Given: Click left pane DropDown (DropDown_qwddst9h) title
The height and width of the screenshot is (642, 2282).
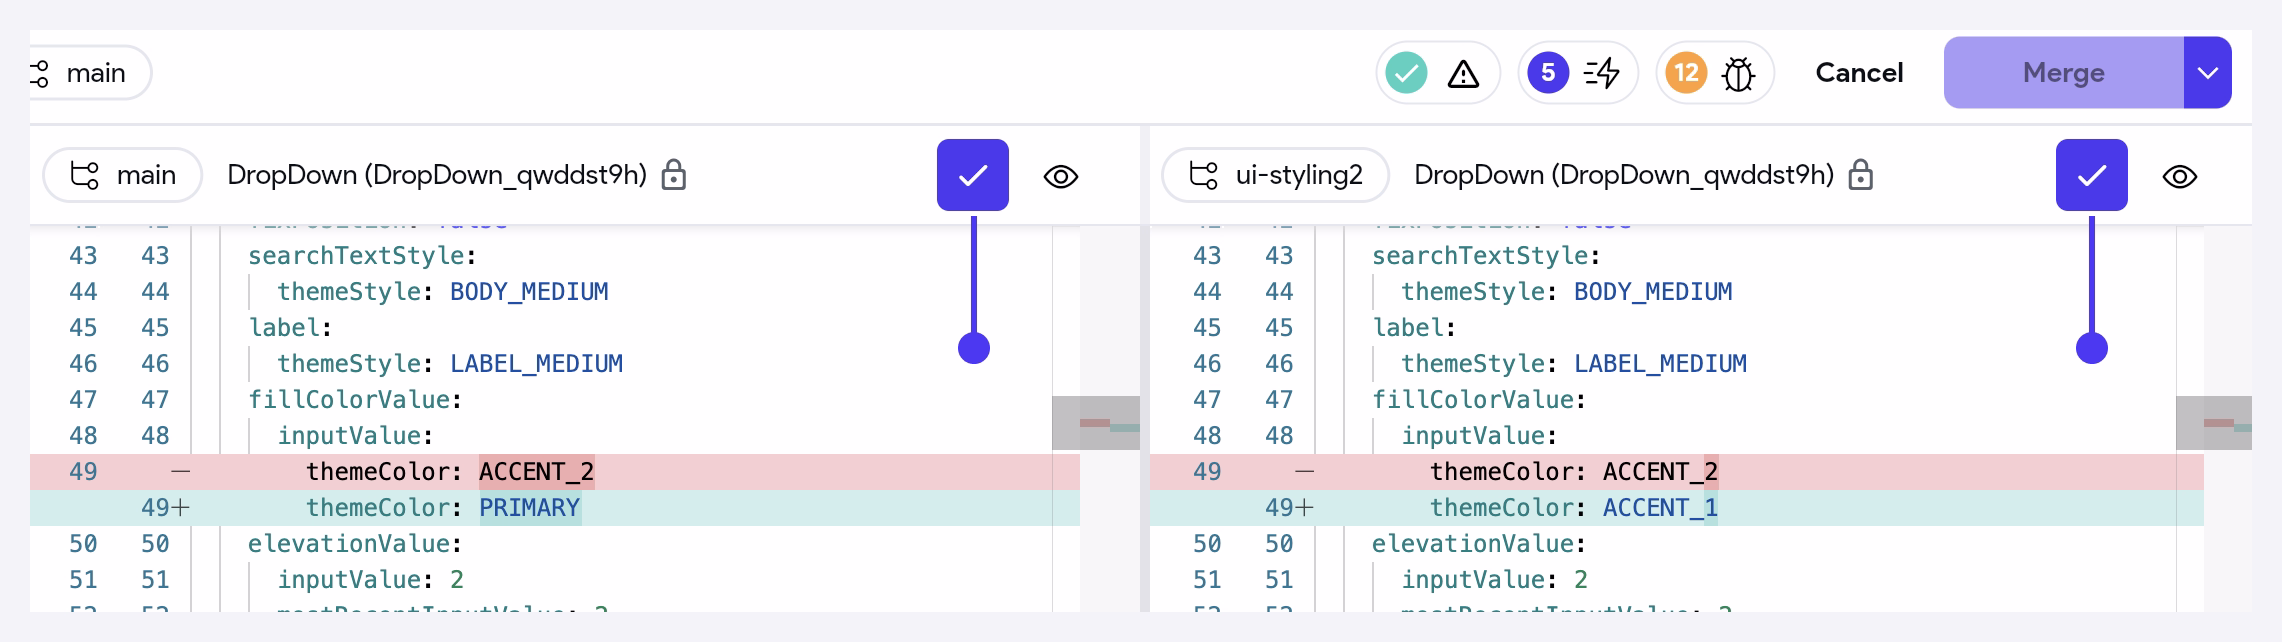Looking at the screenshot, I should coord(437,175).
